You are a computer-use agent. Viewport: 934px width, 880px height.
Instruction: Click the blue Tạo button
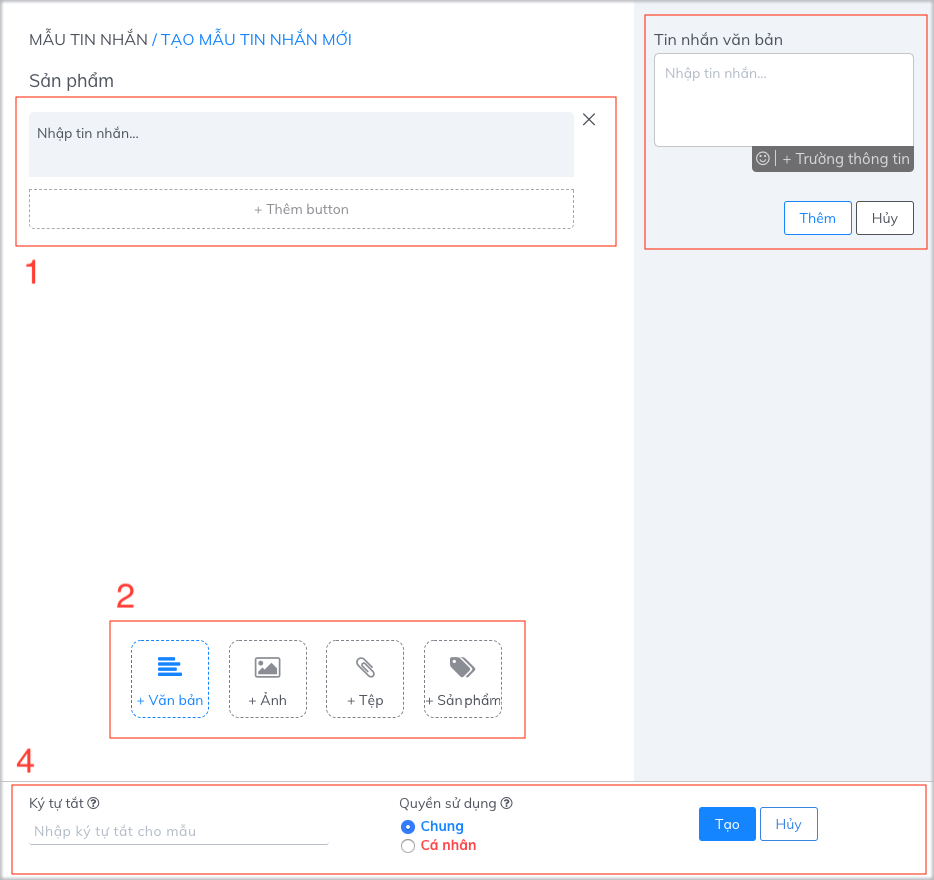point(727,824)
